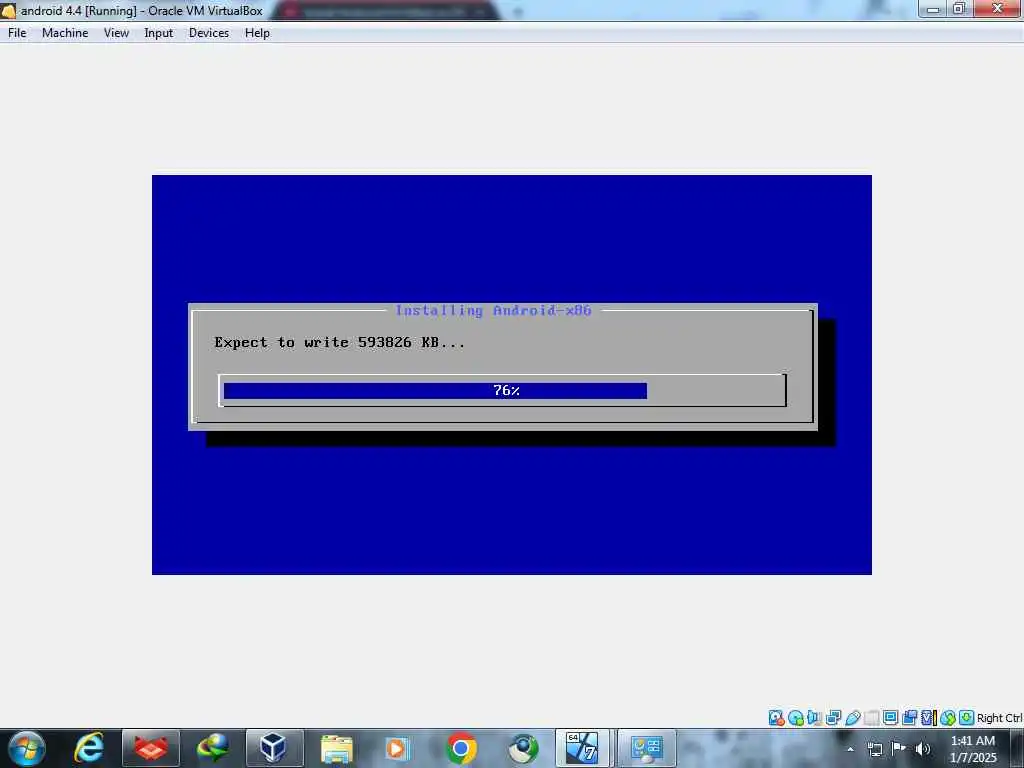Open the Input menu
The image size is (1024, 768).
(x=158, y=33)
